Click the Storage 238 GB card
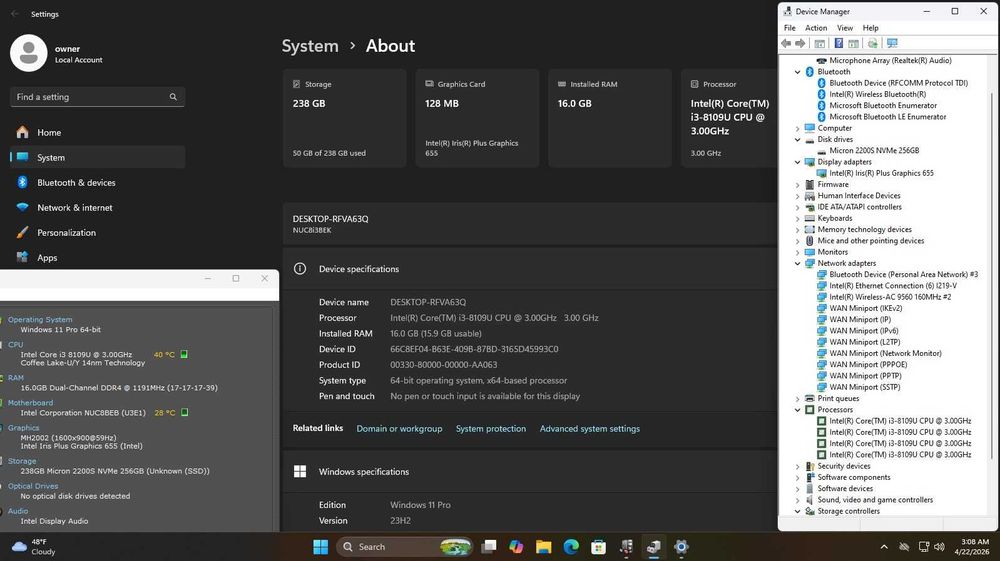This screenshot has width=1000, height=561. tap(344, 118)
